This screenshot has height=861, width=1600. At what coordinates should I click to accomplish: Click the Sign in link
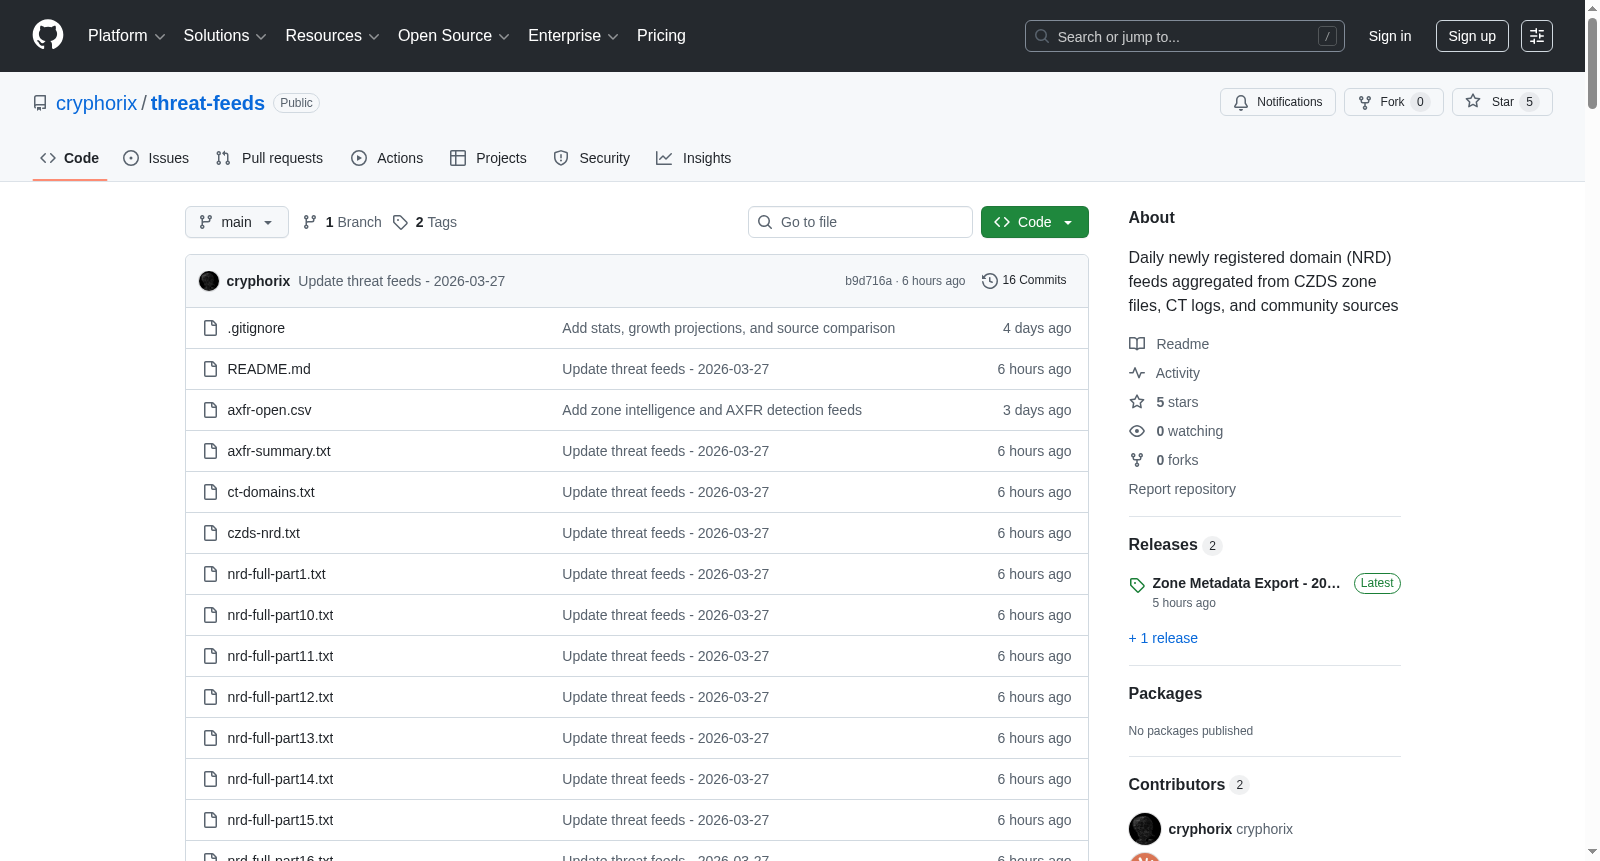(x=1390, y=36)
